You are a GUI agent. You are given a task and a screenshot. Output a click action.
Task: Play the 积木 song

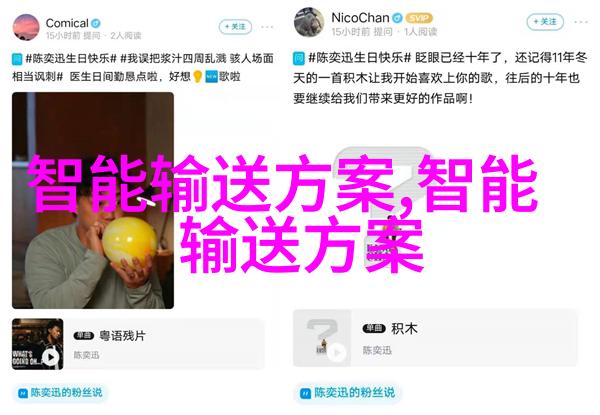point(337,352)
